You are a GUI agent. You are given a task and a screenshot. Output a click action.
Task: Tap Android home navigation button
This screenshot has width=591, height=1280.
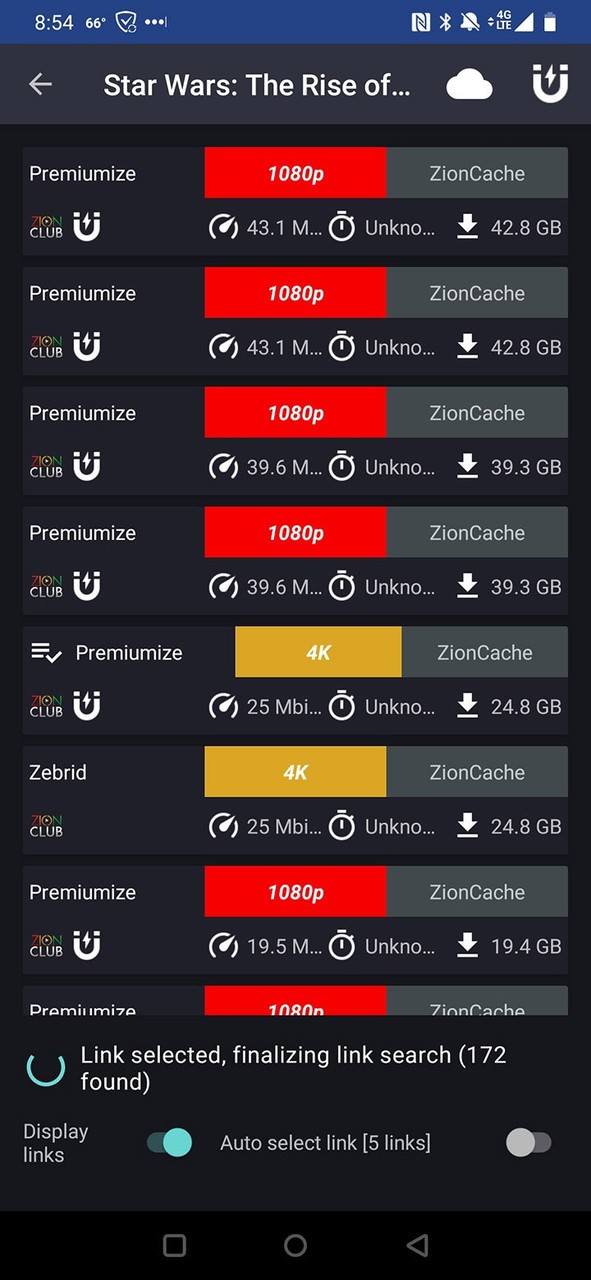[295, 1245]
